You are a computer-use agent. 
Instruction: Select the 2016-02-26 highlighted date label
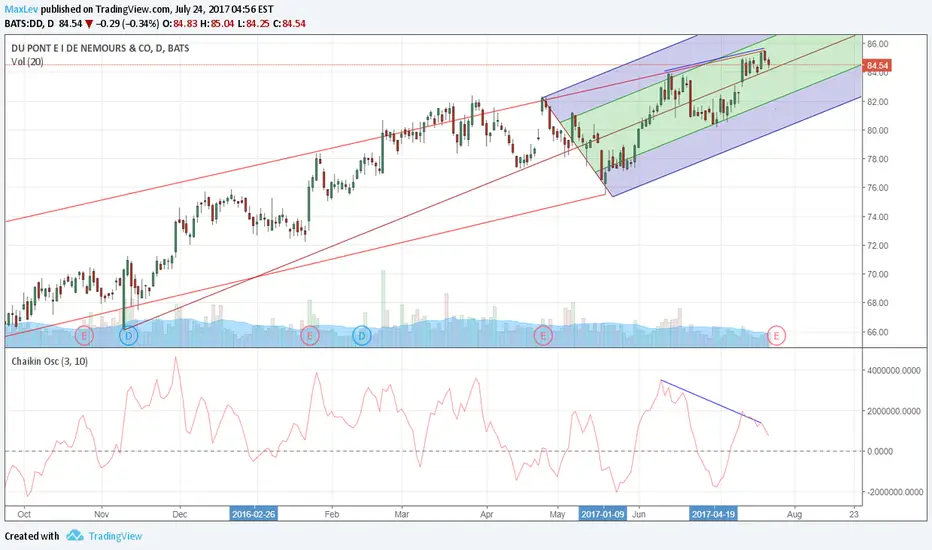254,514
